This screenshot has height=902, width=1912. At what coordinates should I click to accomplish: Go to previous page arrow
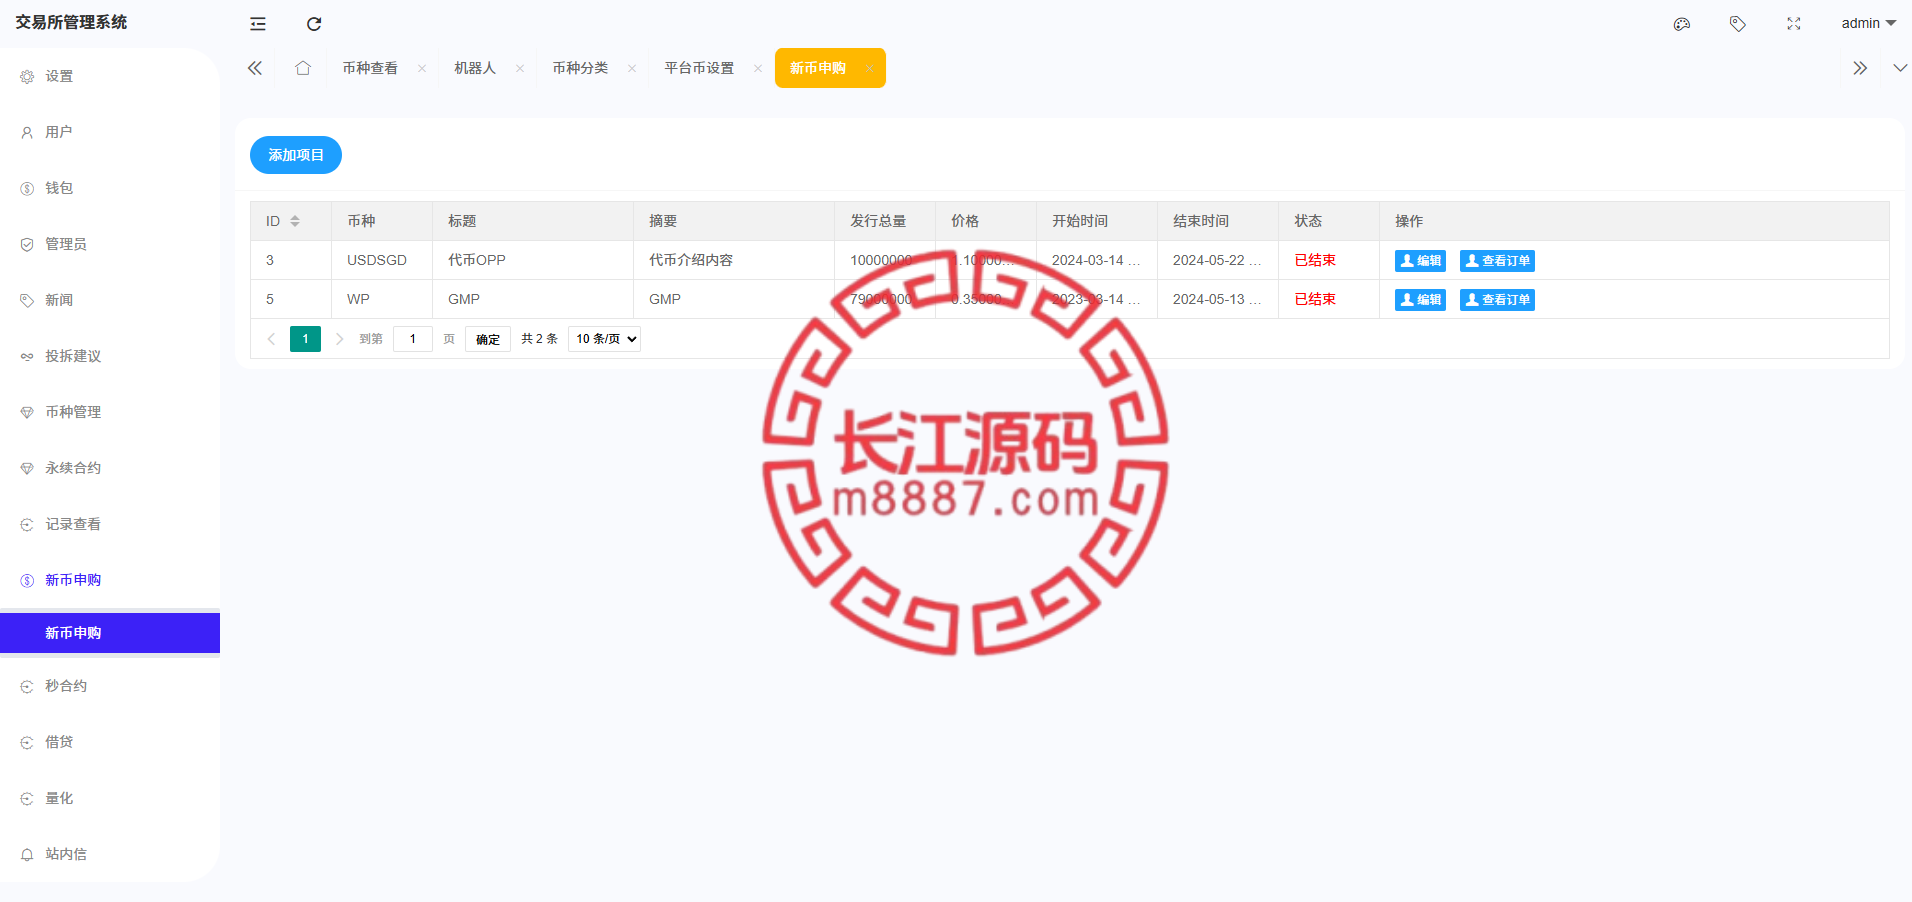(271, 339)
